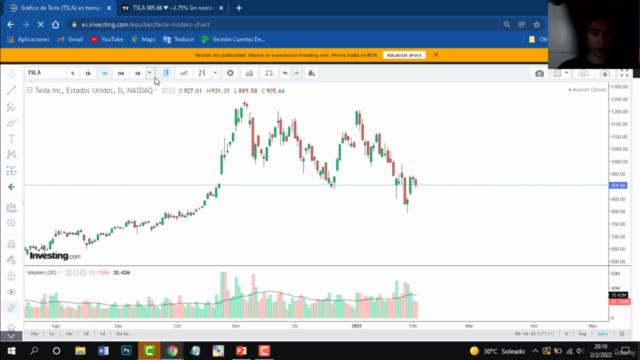The image size is (640, 360).
Task: Click the compare symbols scale icon
Action: [269, 73]
